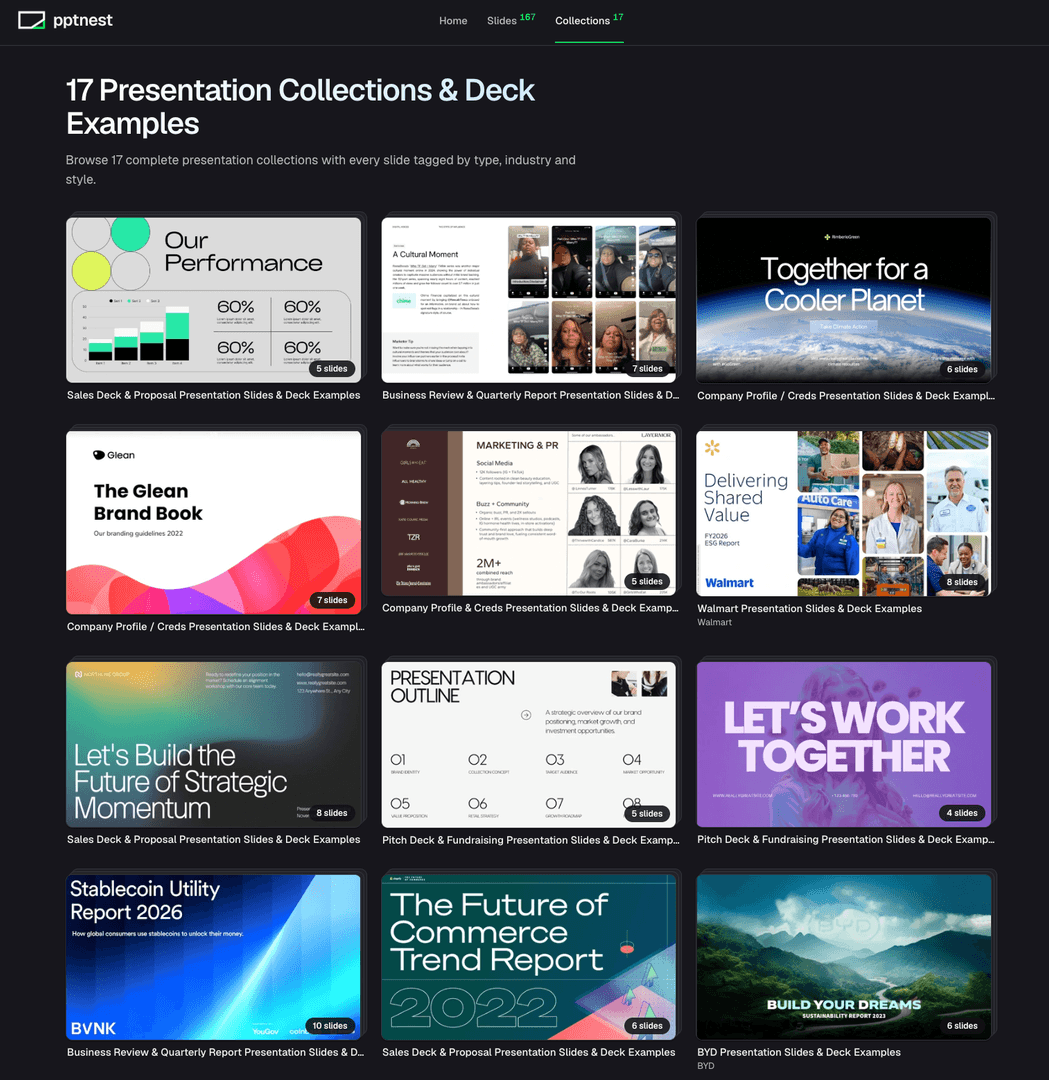Click the title link under 'Cooler Planet' thumbnail
Image resolution: width=1049 pixels, height=1080 pixels.
click(x=846, y=396)
